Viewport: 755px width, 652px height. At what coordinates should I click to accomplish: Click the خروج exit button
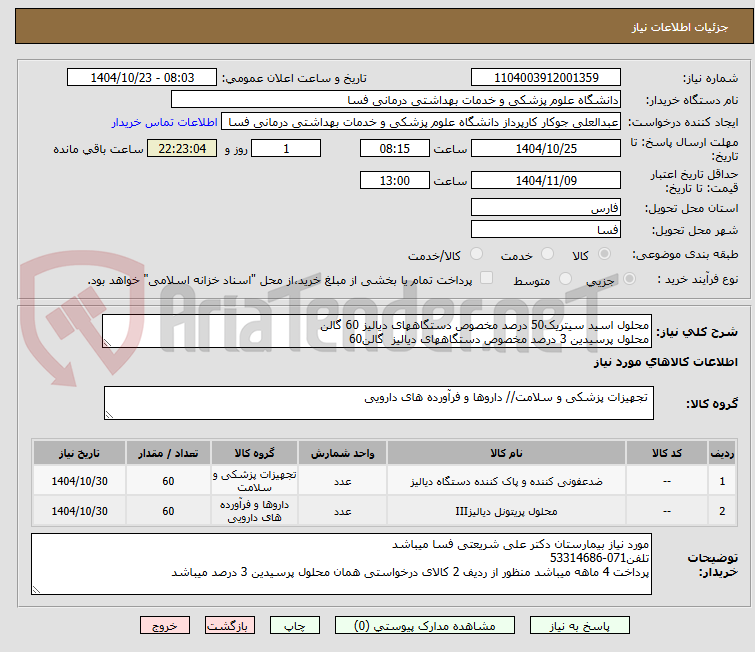click(165, 625)
